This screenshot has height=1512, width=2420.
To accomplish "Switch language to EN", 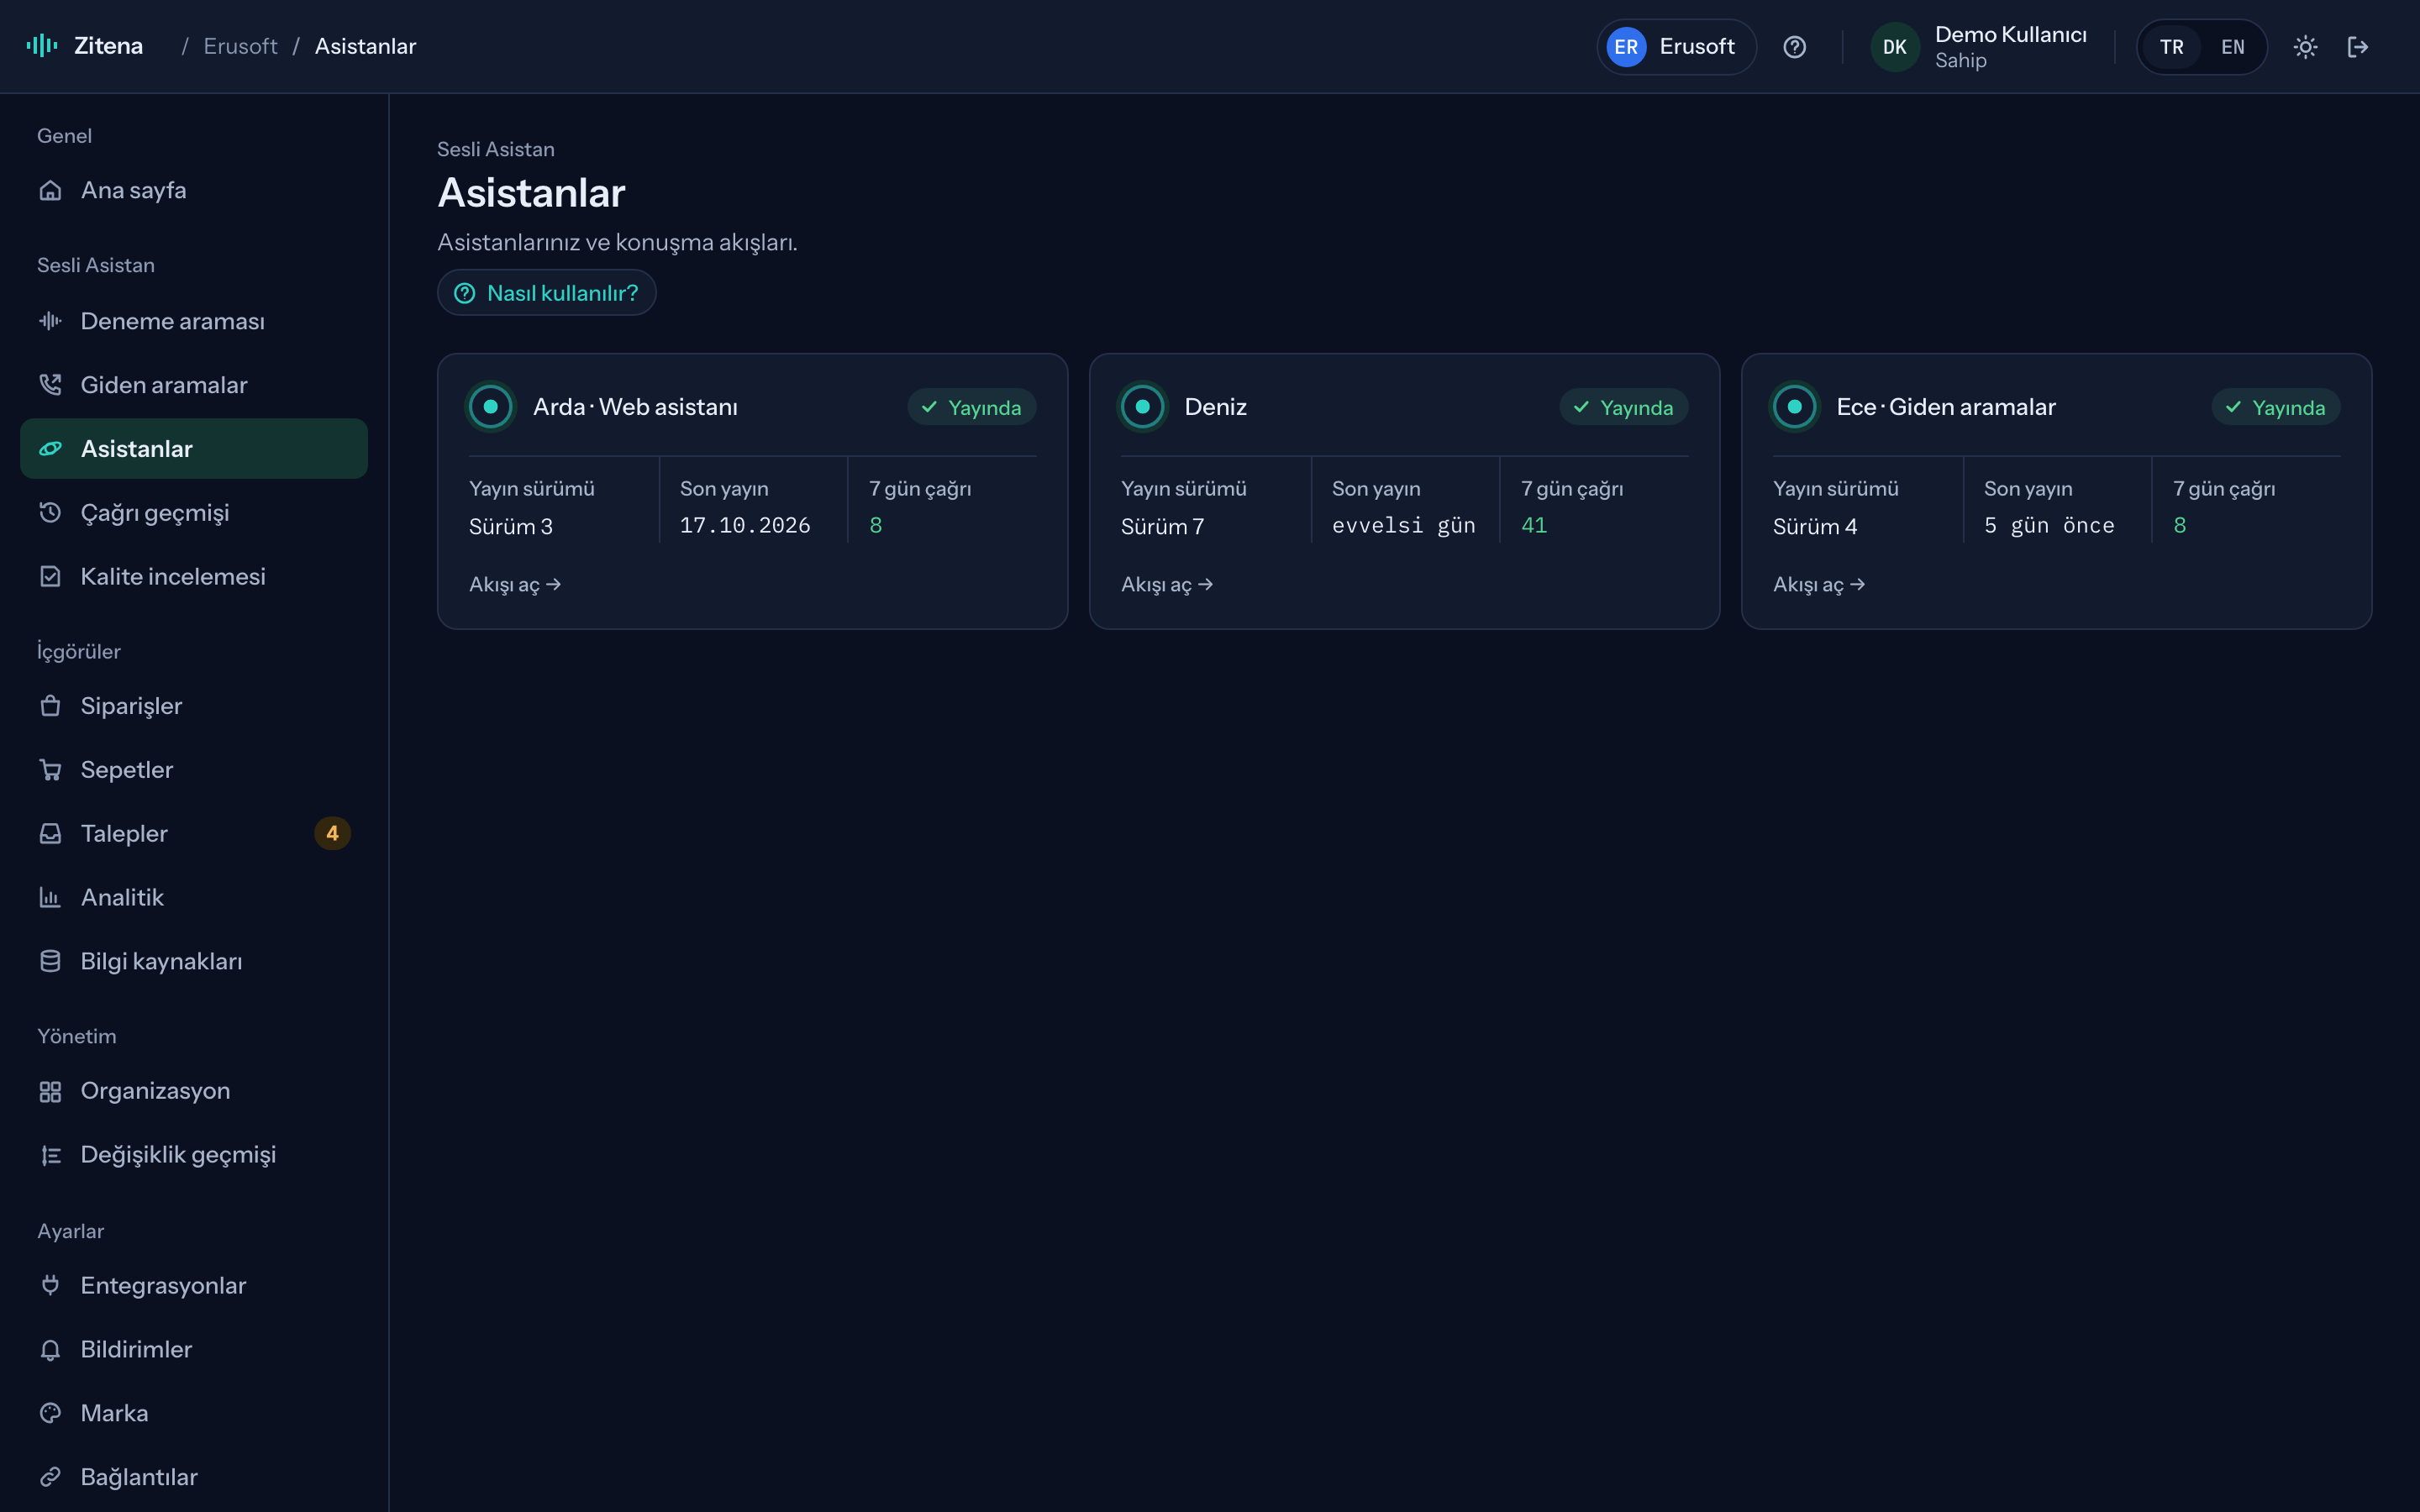I will [x=2232, y=47].
